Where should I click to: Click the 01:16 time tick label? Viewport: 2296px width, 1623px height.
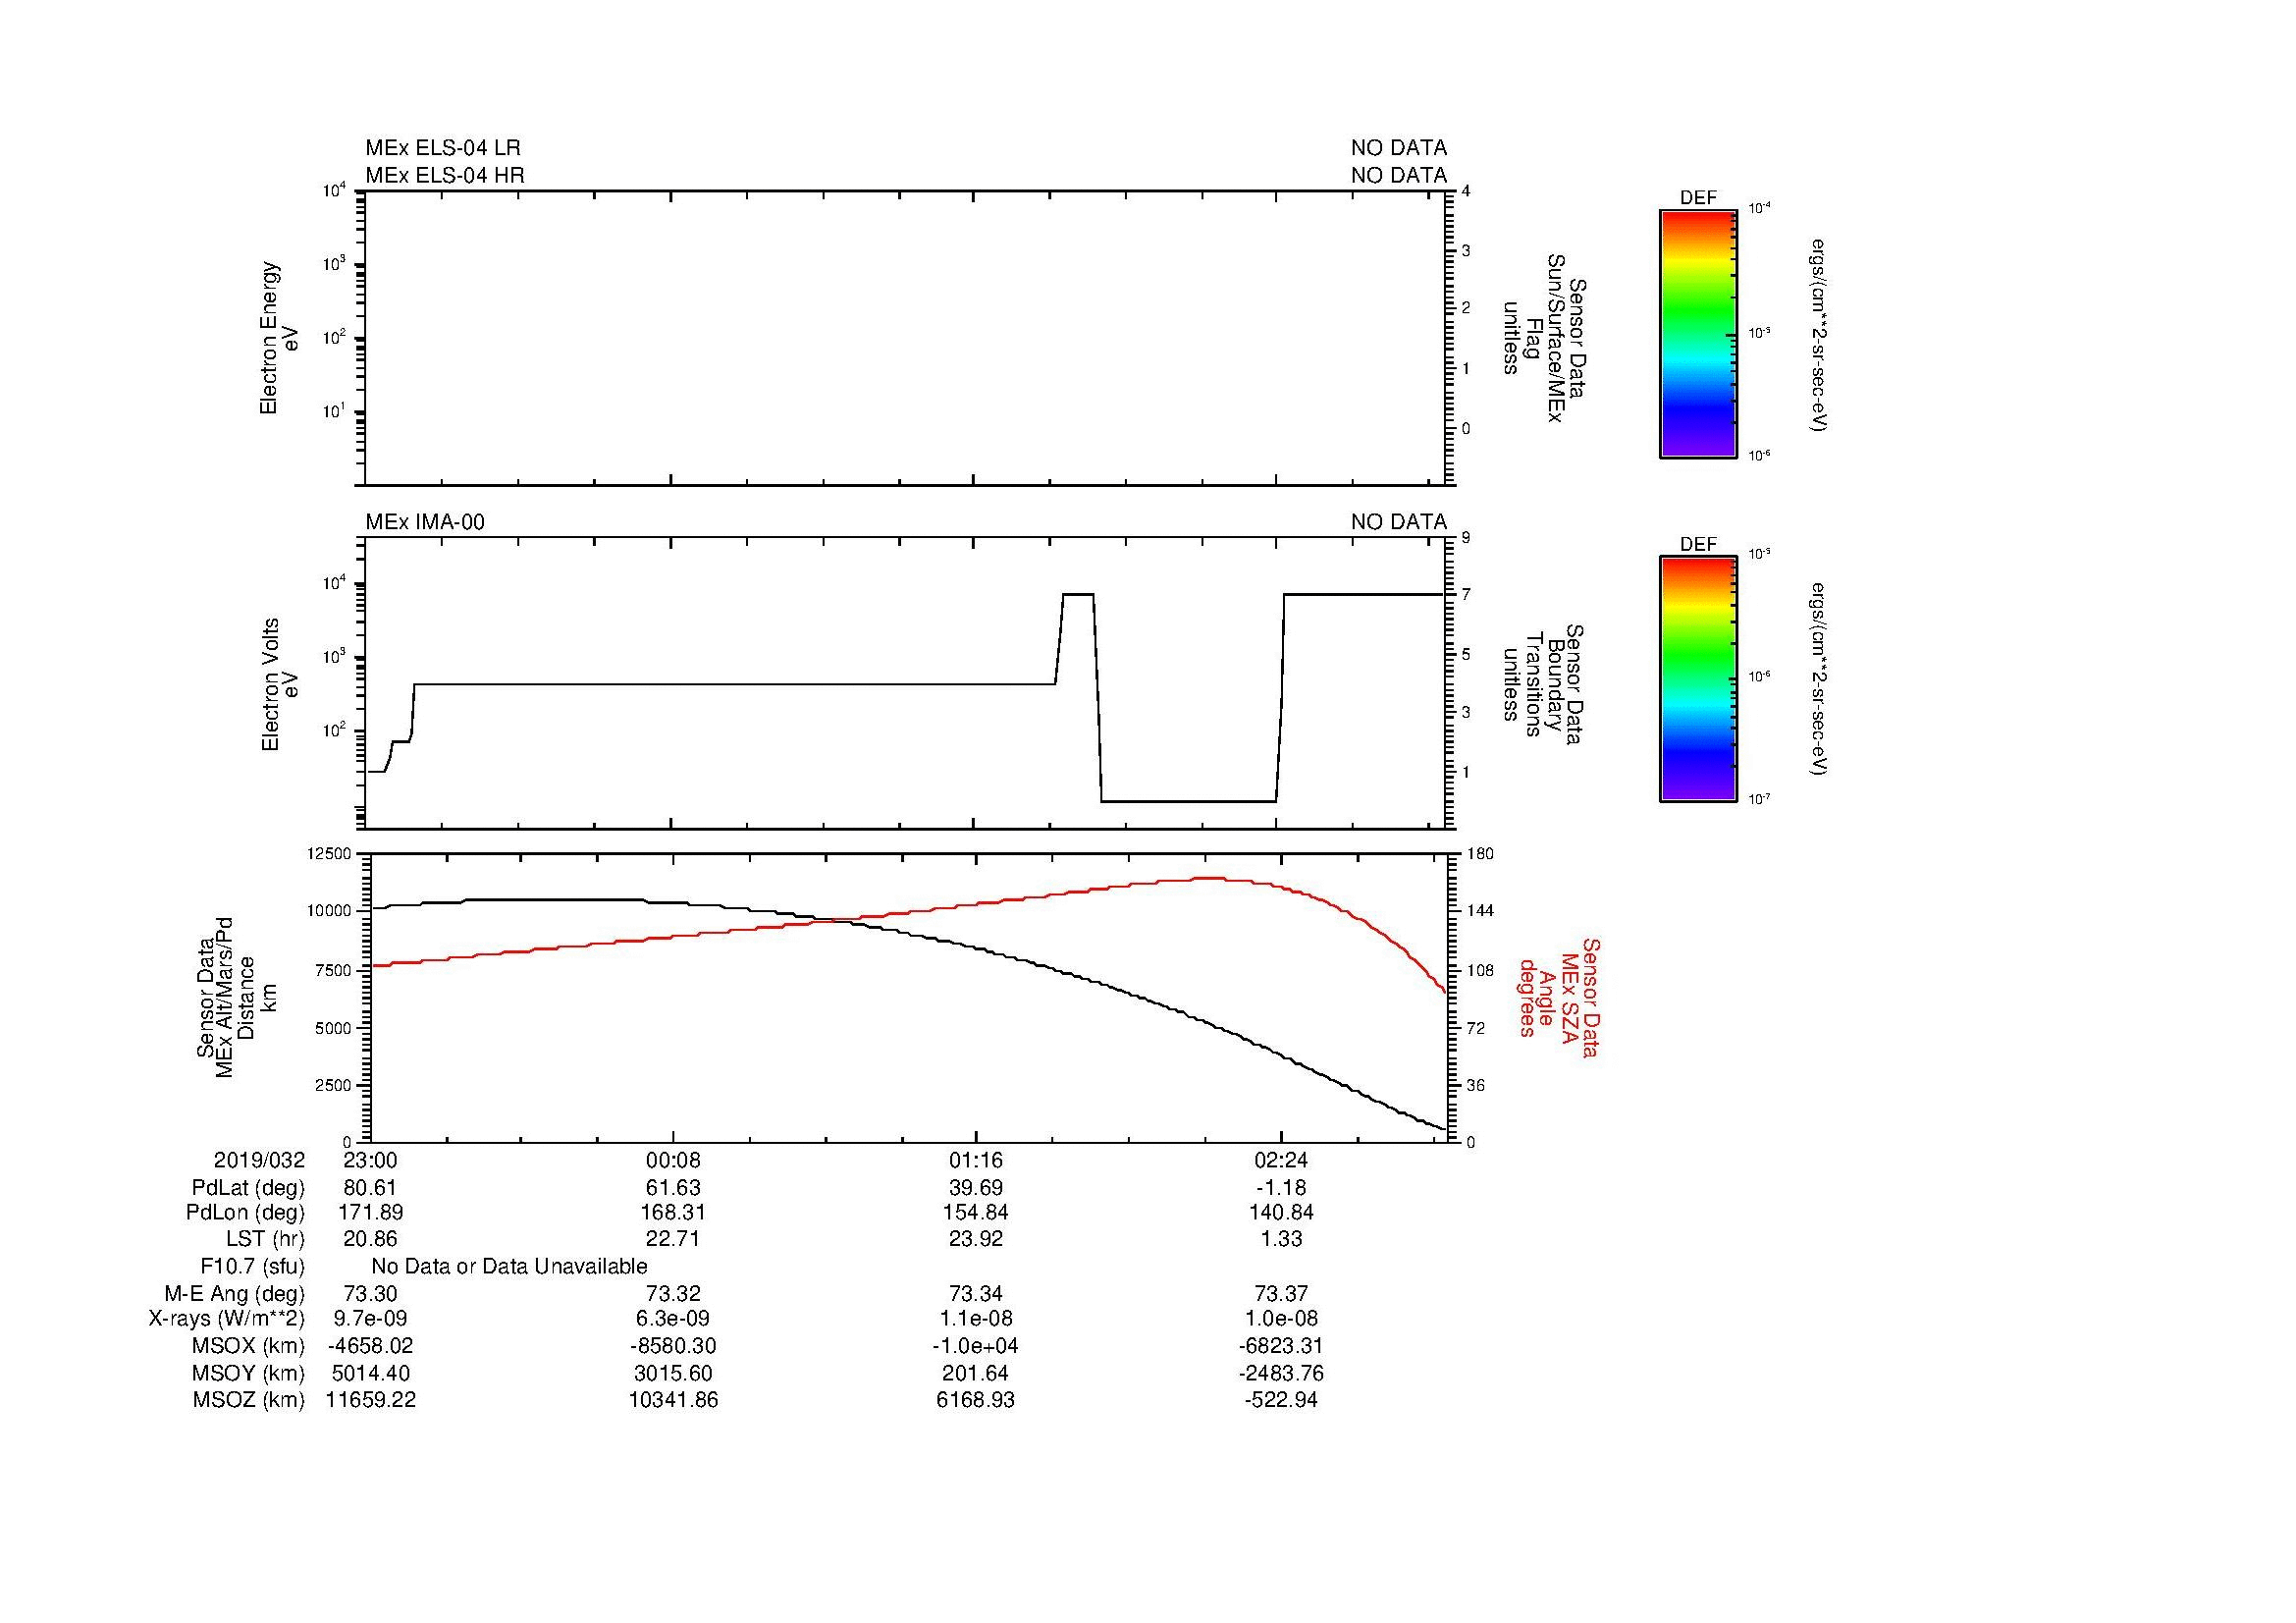point(976,1160)
